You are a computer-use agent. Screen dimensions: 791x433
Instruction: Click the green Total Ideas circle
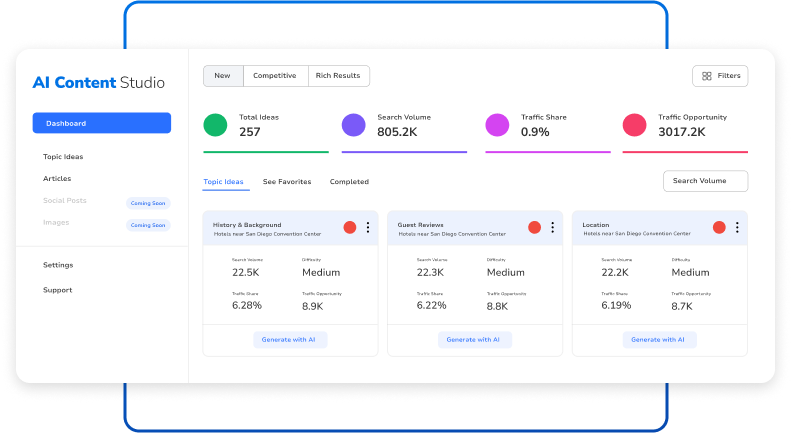click(x=215, y=125)
